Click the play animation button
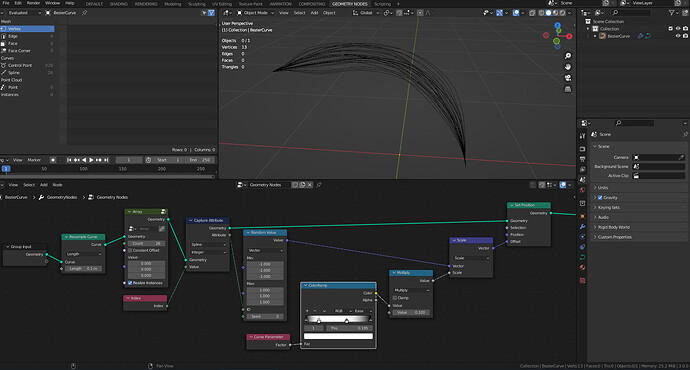 (91, 160)
